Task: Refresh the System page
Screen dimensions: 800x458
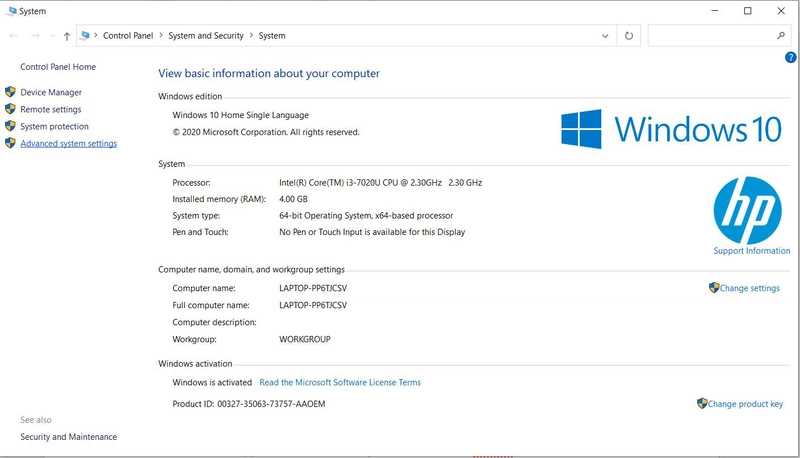Action: click(629, 36)
